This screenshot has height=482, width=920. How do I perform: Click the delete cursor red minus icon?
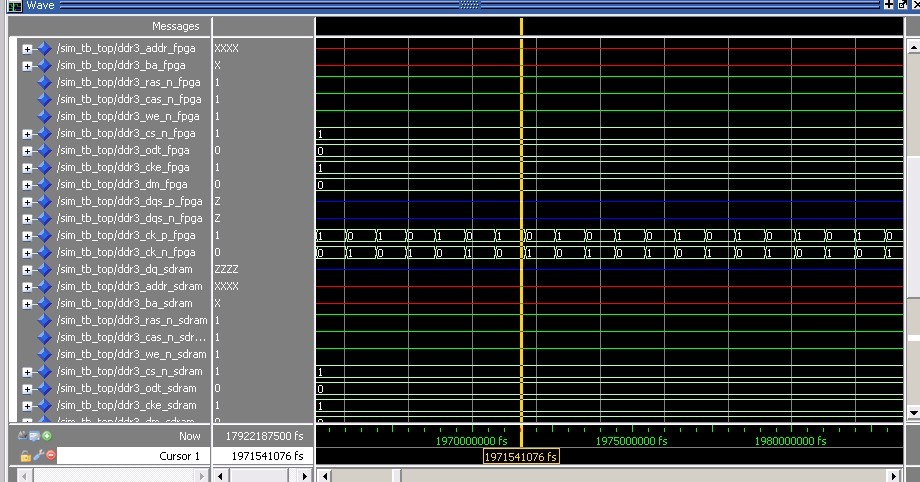pos(51,456)
